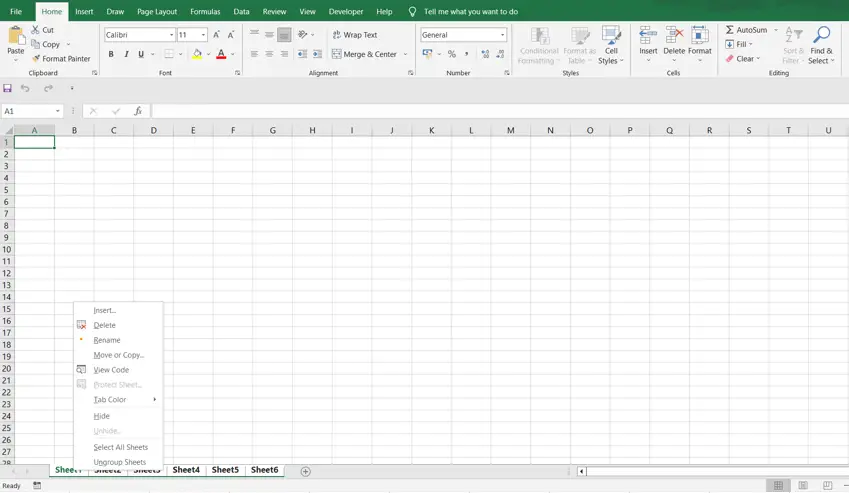Increase font size with the larger A icon
The height and width of the screenshot is (493, 849).
pyautogui.click(x=216, y=35)
